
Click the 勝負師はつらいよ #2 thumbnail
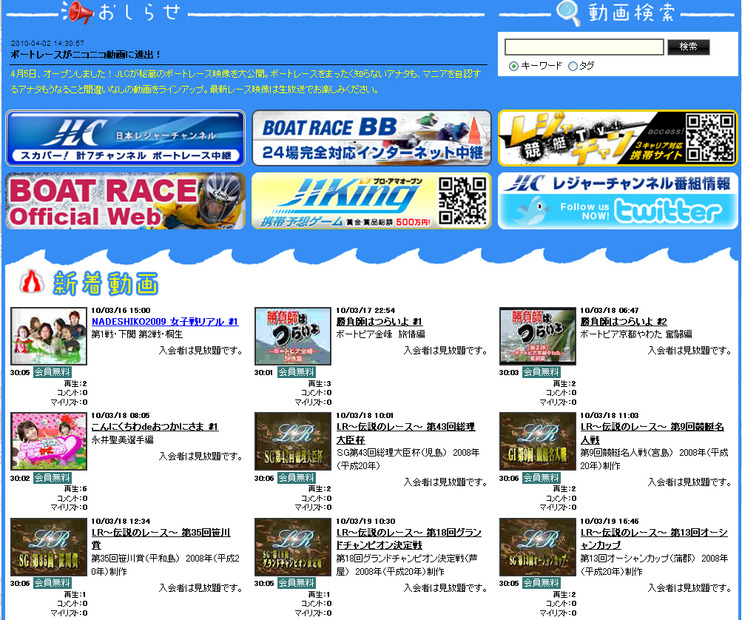(538, 336)
